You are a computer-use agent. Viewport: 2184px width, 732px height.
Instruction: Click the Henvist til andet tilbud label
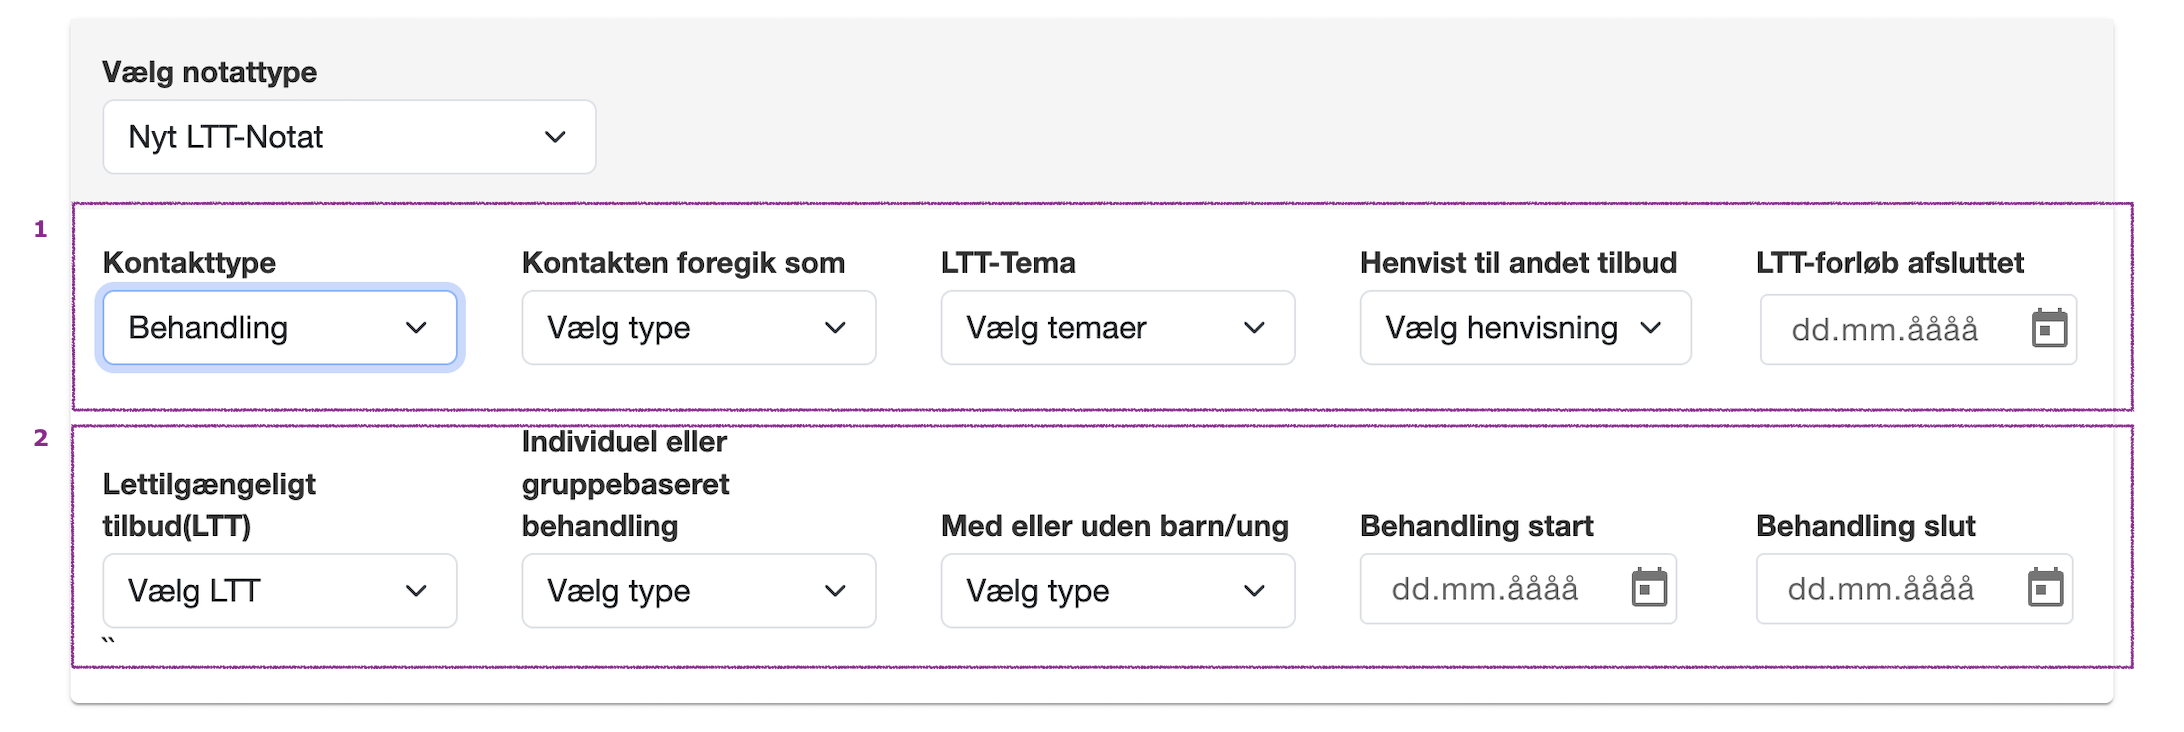tap(1518, 263)
